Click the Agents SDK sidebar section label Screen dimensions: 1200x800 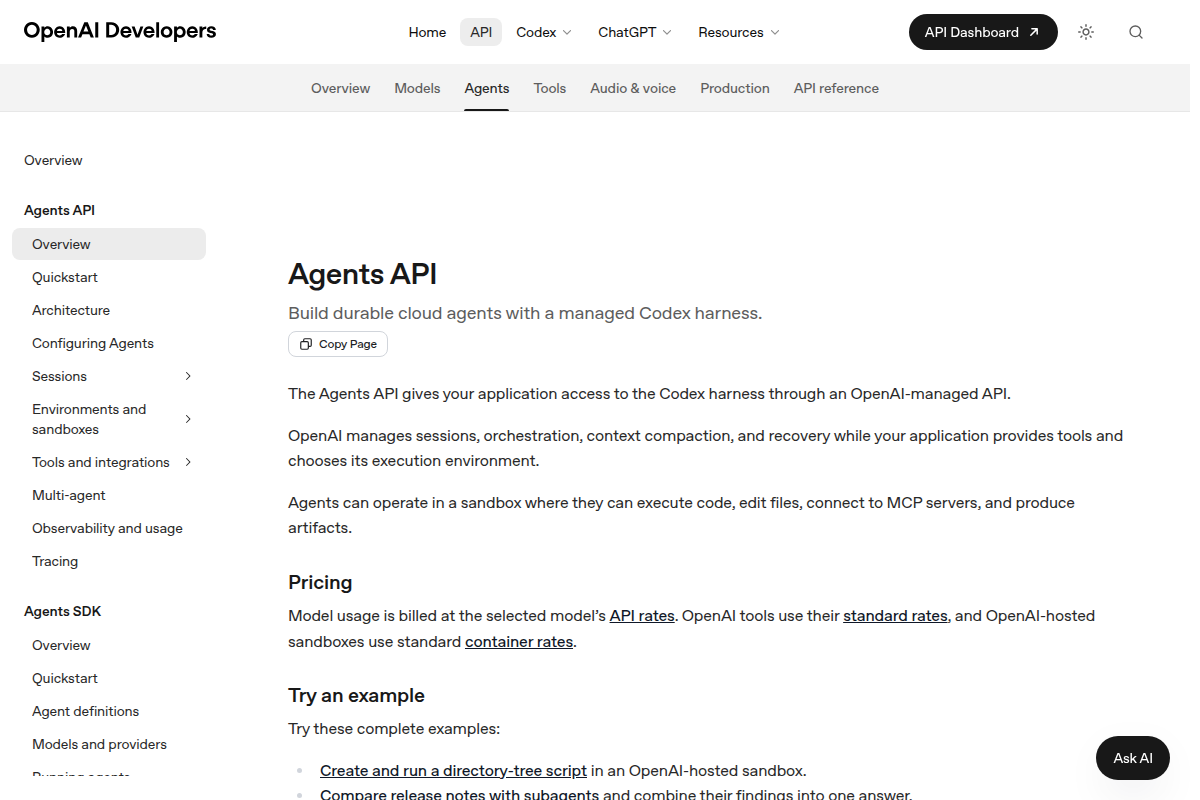coord(62,611)
